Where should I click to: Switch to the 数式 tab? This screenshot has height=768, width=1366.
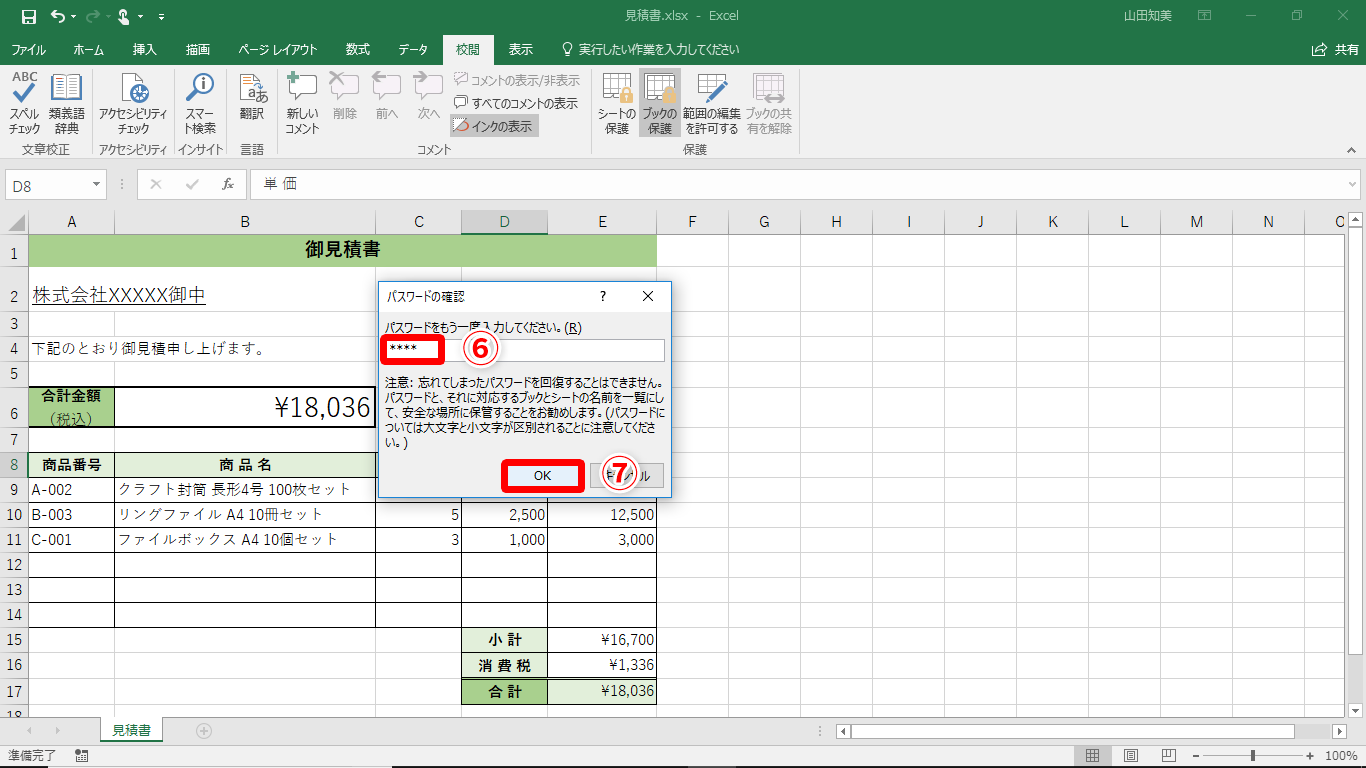(358, 49)
